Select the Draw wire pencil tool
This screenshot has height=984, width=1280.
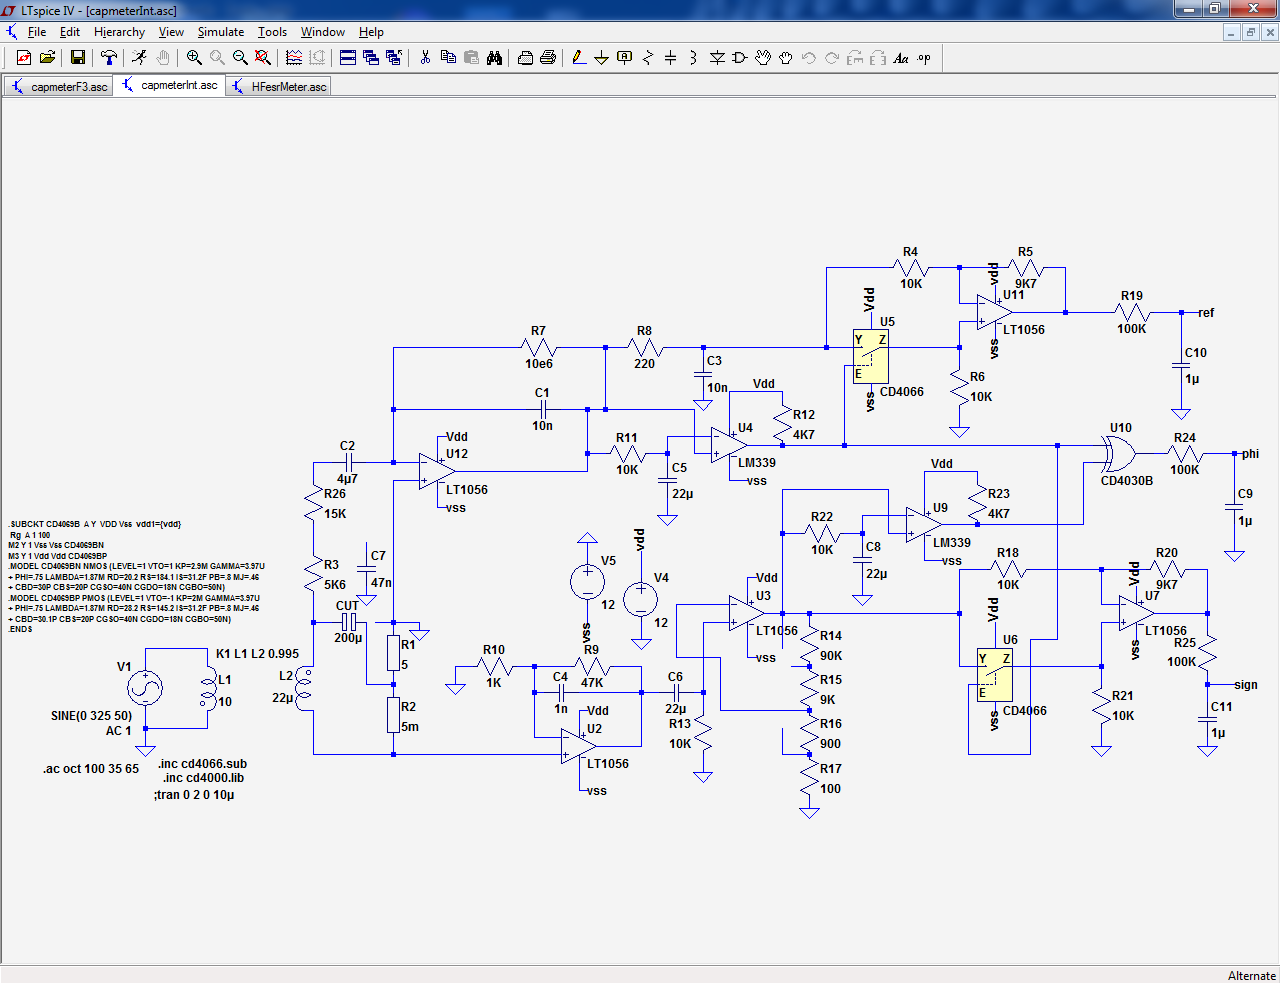click(x=579, y=58)
